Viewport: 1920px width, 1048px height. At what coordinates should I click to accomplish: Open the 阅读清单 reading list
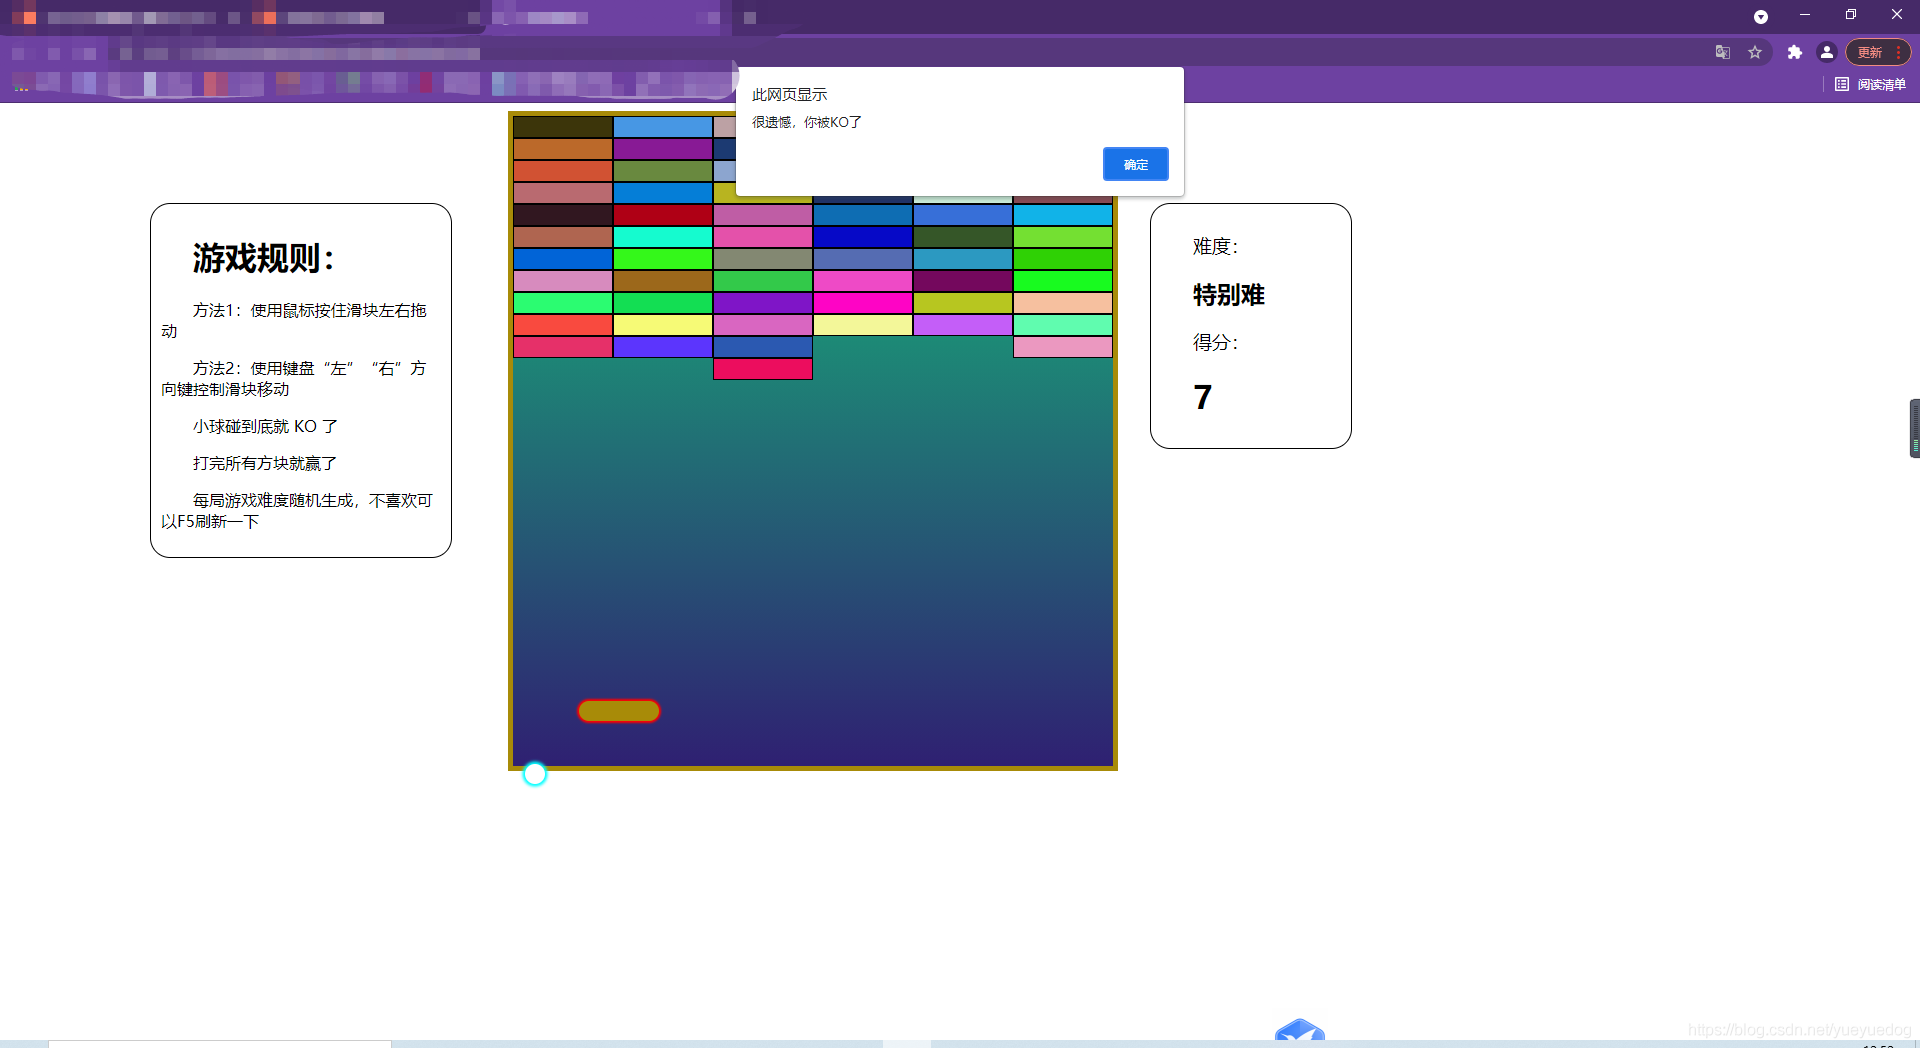[1871, 84]
